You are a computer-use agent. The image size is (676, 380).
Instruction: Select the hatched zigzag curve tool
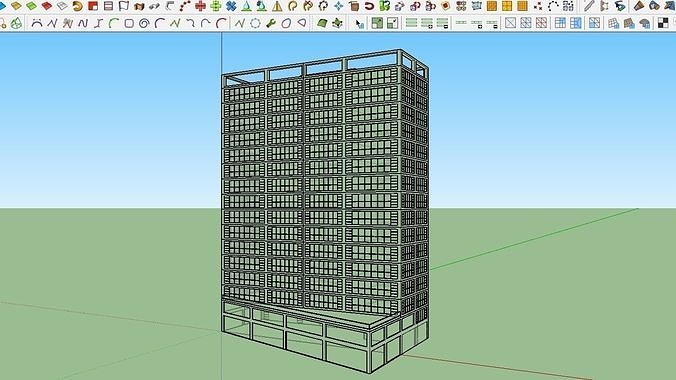[68, 23]
